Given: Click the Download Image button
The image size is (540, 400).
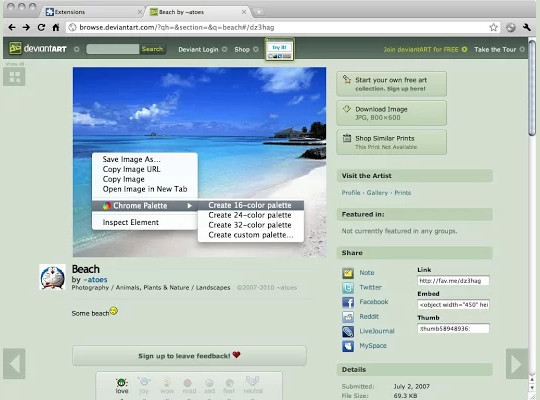Looking at the screenshot, I should coord(392,113).
